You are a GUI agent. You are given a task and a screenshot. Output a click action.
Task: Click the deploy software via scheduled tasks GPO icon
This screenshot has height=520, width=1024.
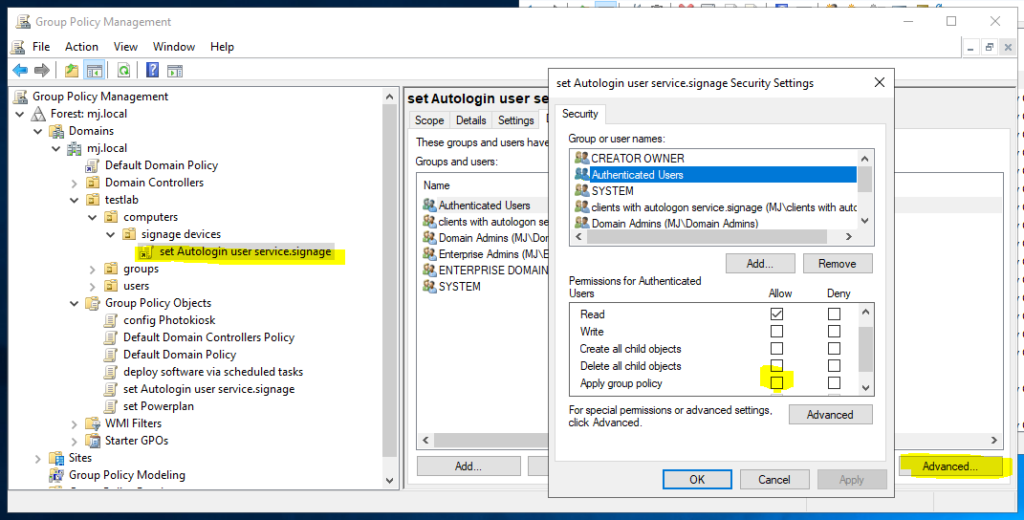click(x=111, y=372)
